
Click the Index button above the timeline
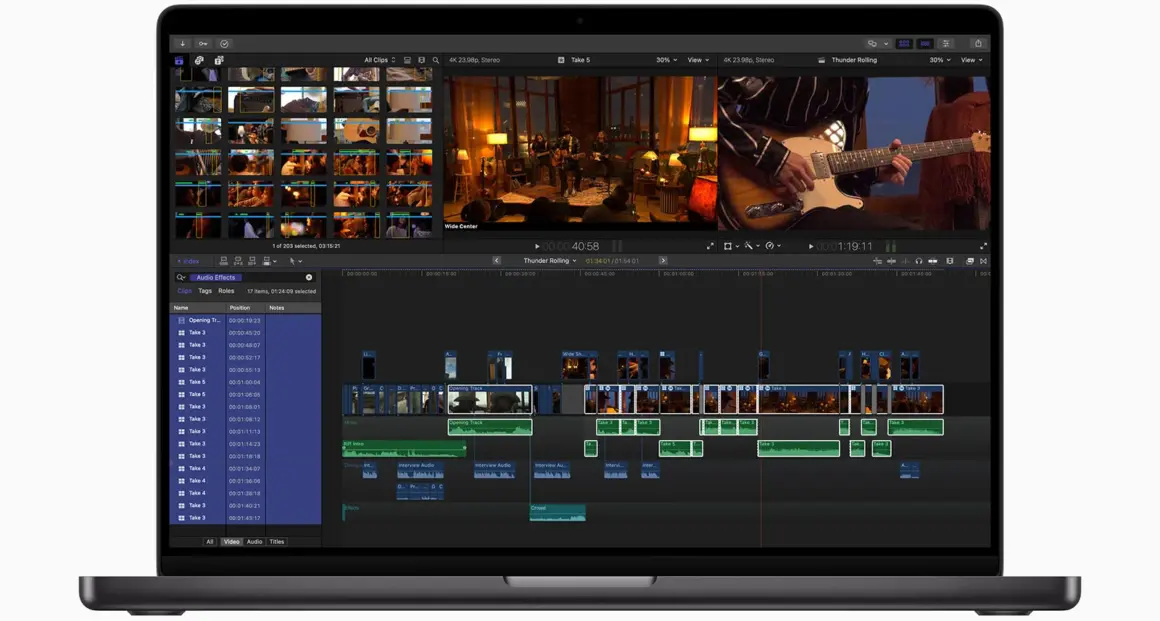tap(188, 261)
